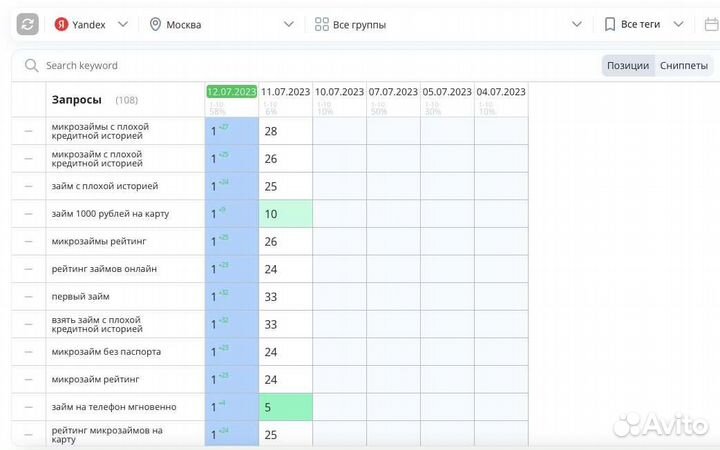Click keyword 'займ с плохой историей'

click(x=105, y=186)
